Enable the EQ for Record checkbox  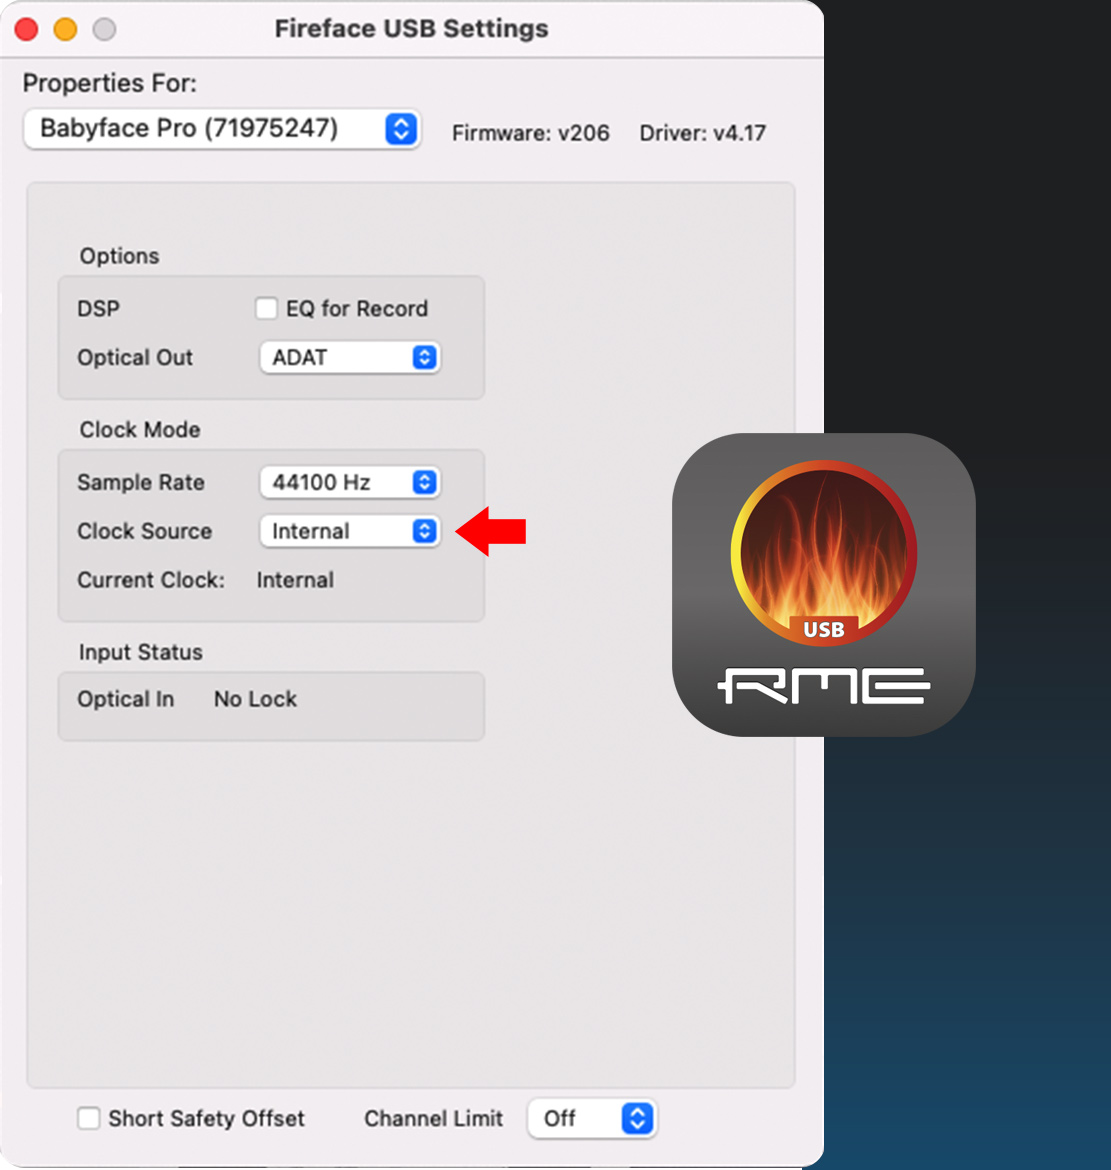pyautogui.click(x=266, y=308)
